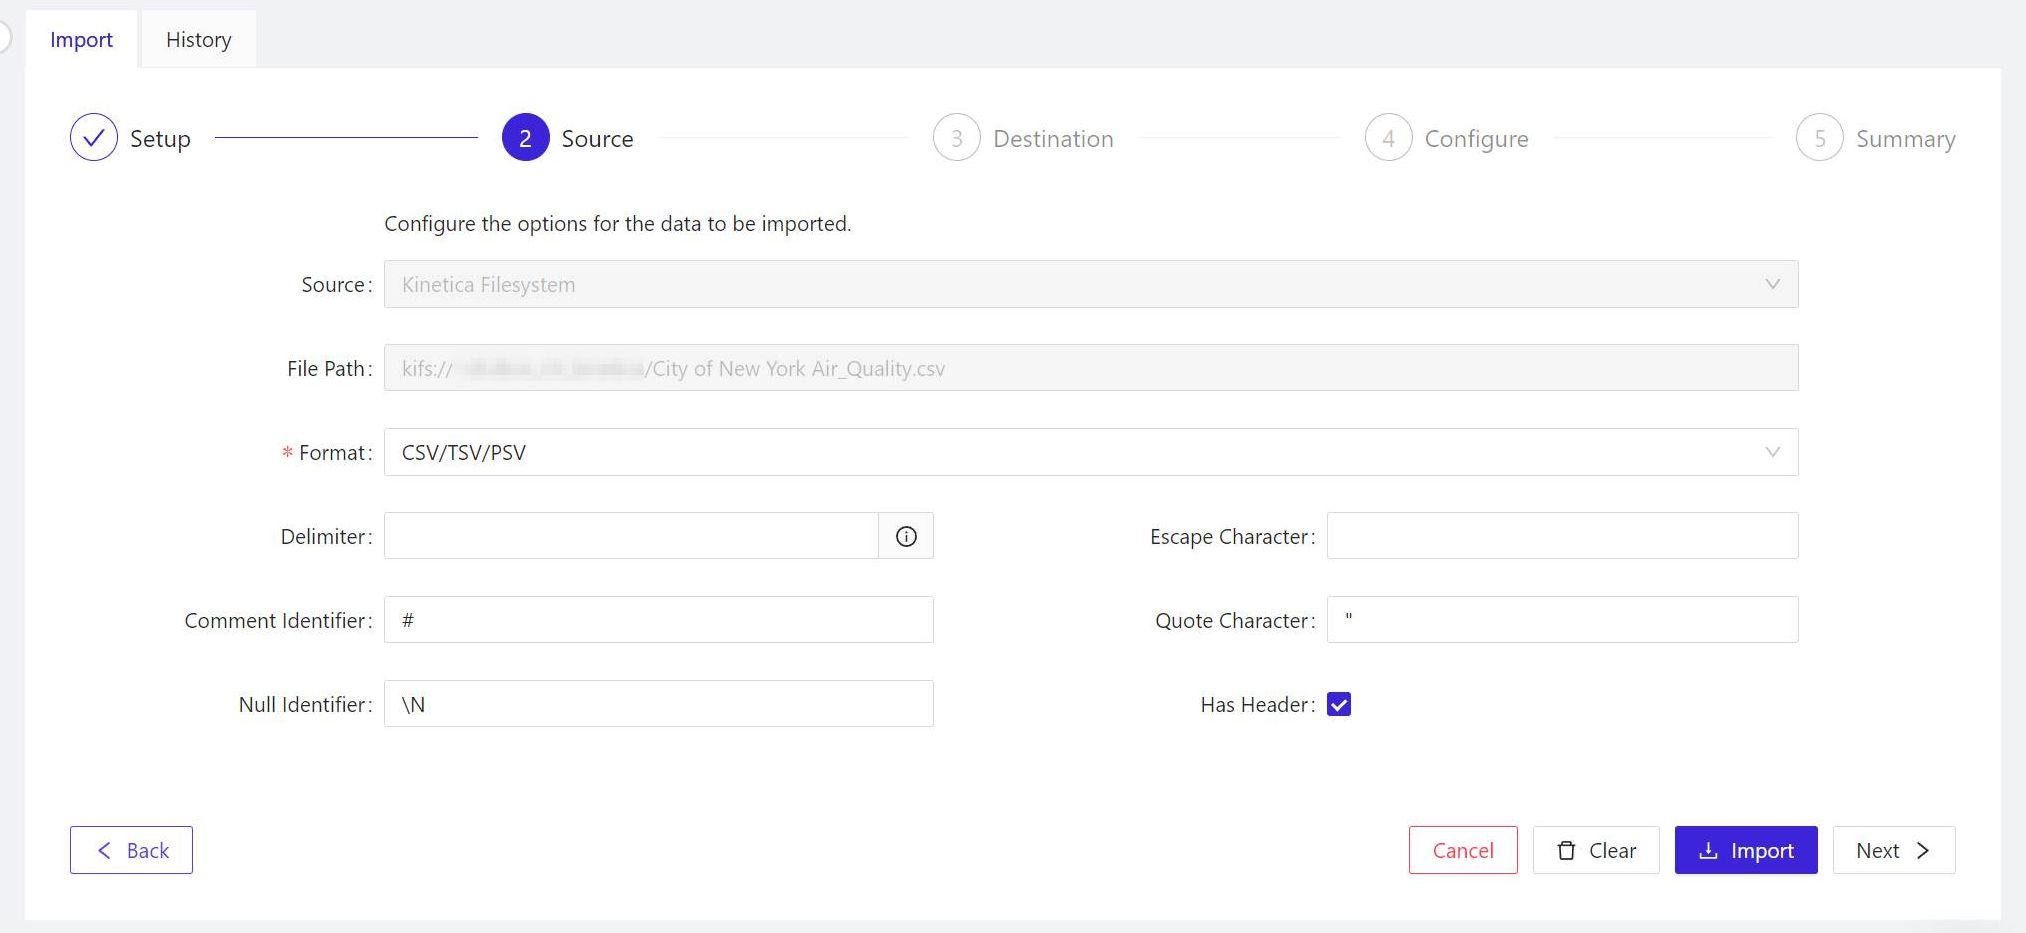Image resolution: width=2026 pixels, height=933 pixels.
Task: Switch to the History tab
Action: click(198, 40)
